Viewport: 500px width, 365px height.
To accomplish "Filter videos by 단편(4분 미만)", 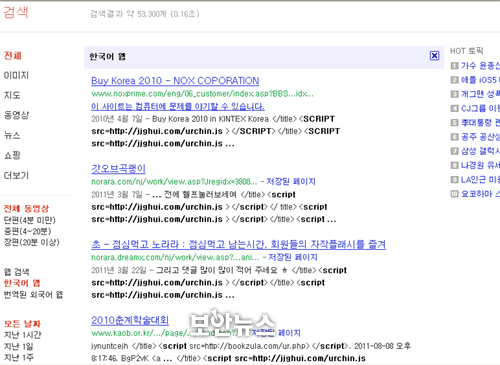I will click(x=30, y=220).
